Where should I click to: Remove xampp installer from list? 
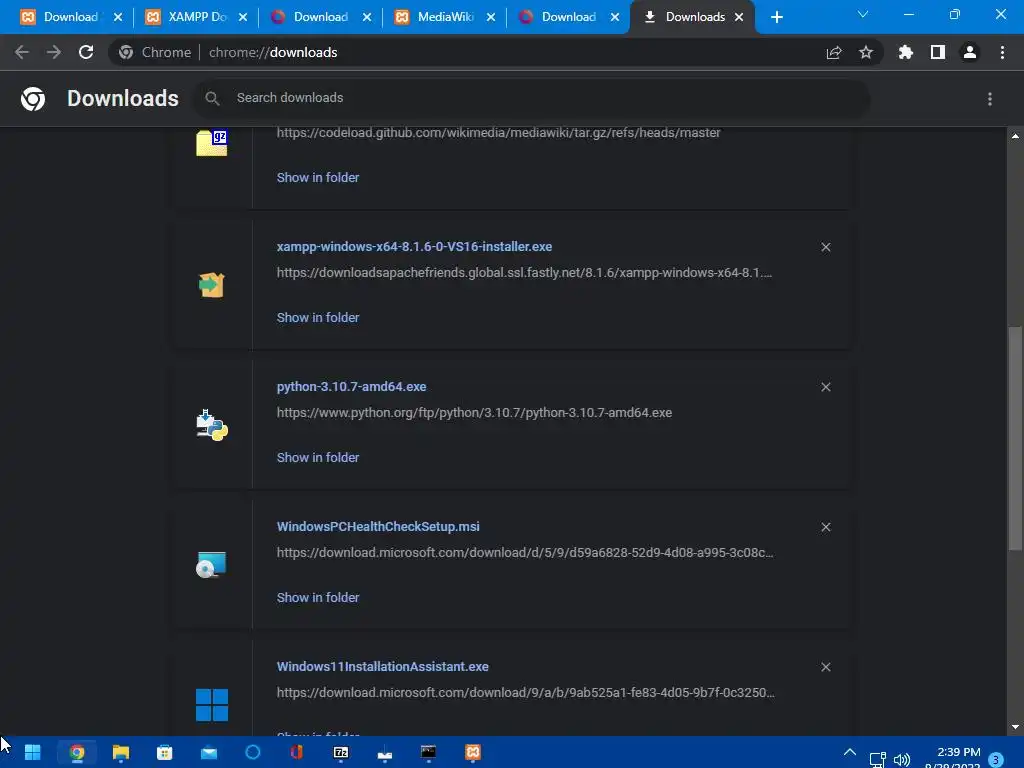click(x=825, y=247)
